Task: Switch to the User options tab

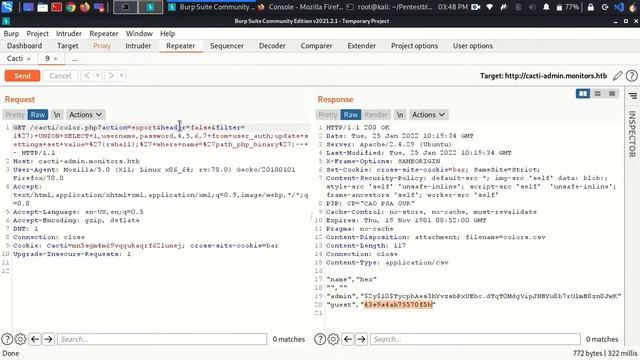Action: (473, 46)
